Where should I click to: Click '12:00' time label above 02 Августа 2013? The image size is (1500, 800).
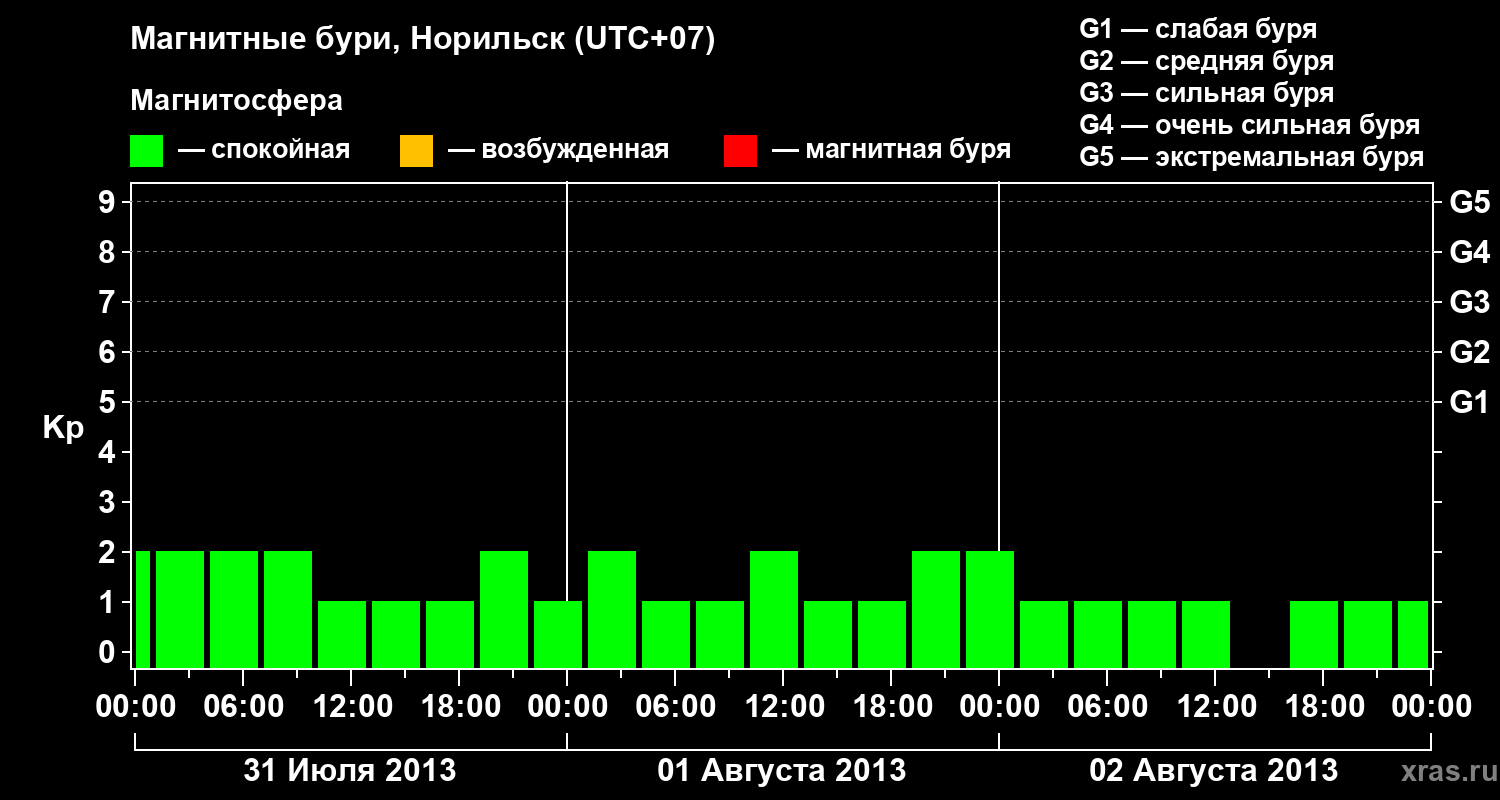click(1215, 707)
